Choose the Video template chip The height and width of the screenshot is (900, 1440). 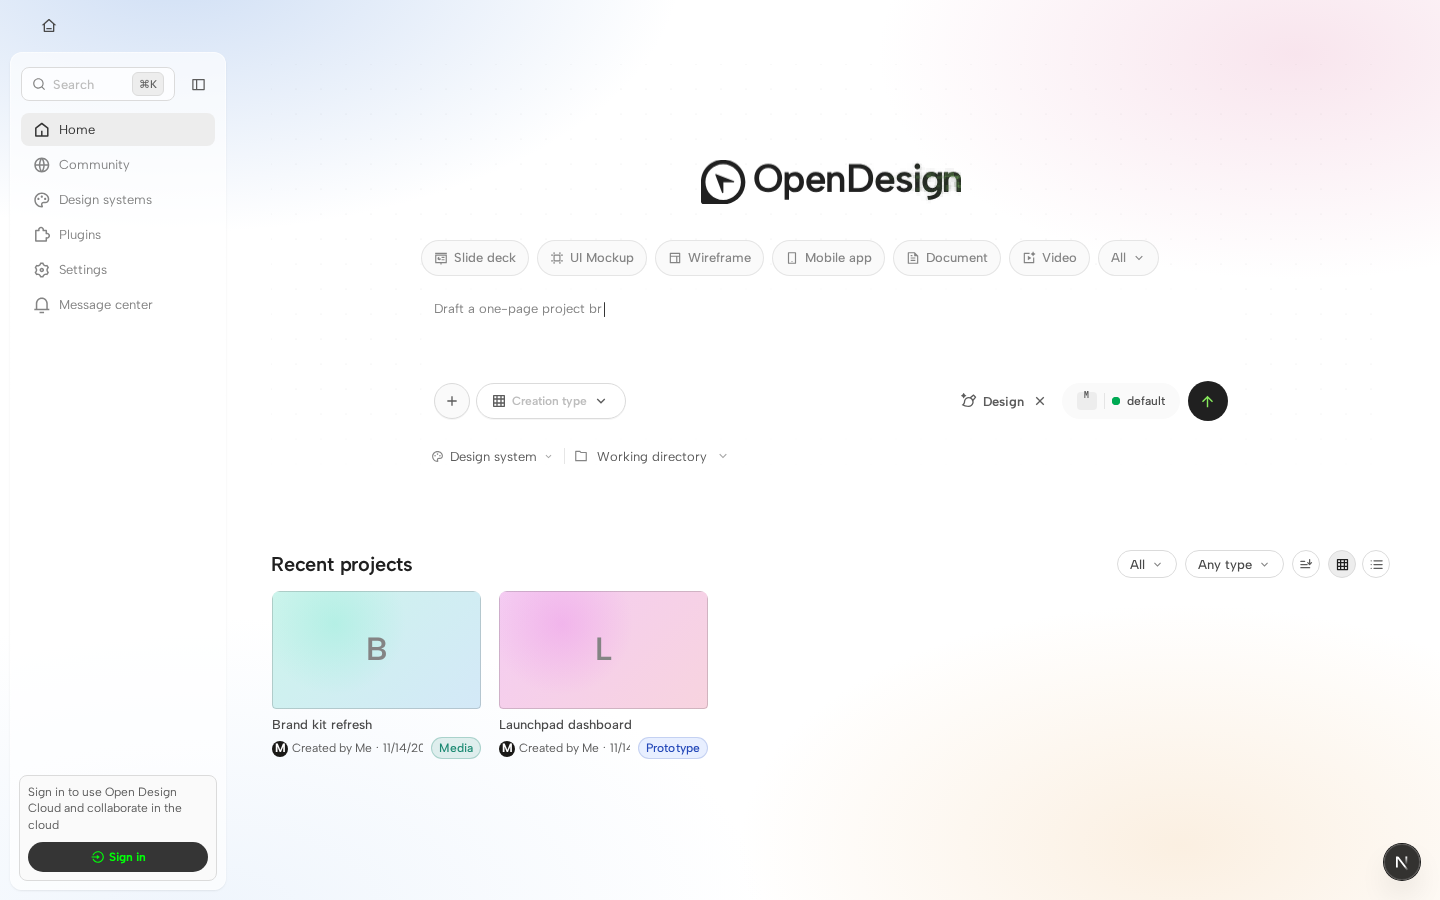(x=1049, y=258)
